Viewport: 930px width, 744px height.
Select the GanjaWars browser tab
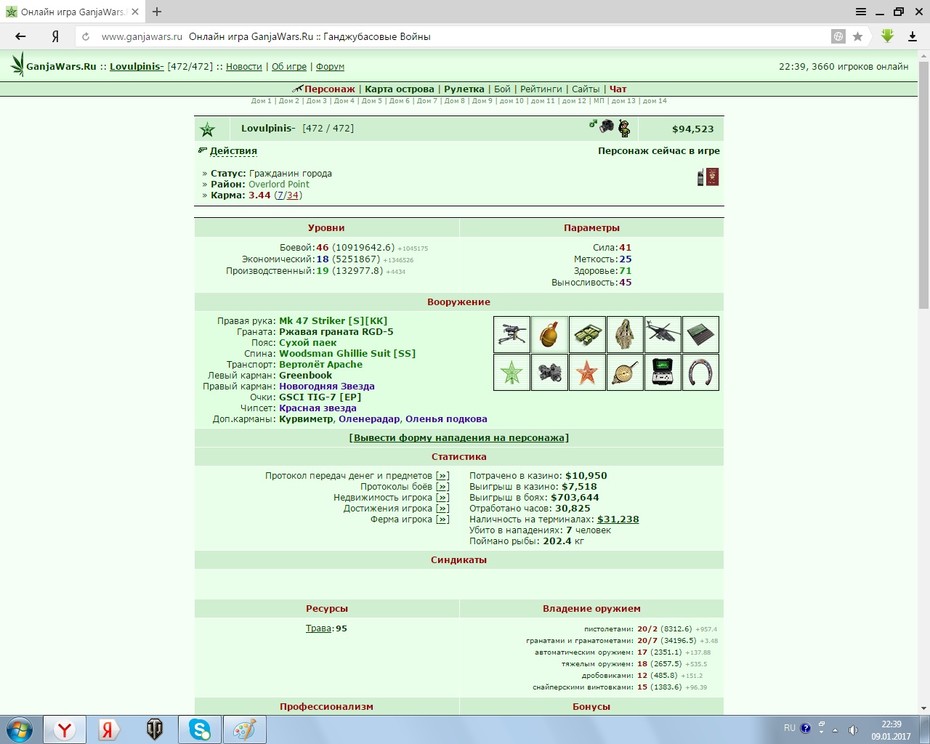[72, 11]
